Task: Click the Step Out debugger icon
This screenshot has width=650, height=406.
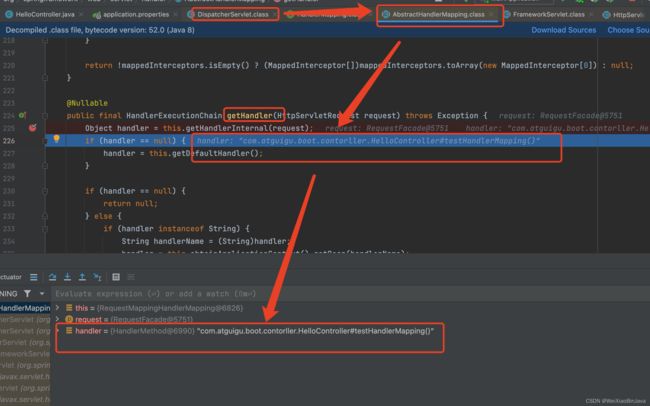Action: point(82,277)
